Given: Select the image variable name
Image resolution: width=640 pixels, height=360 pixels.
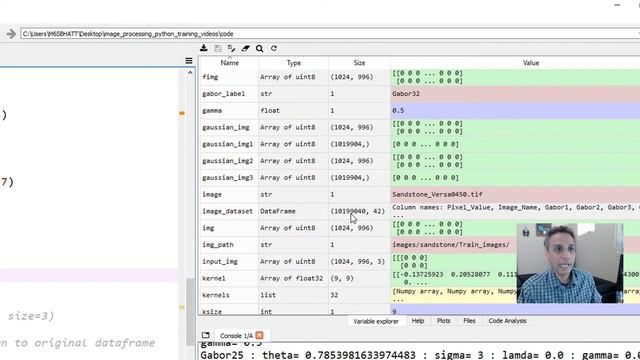Looking at the screenshot, I should pyautogui.click(x=212, y=194).
